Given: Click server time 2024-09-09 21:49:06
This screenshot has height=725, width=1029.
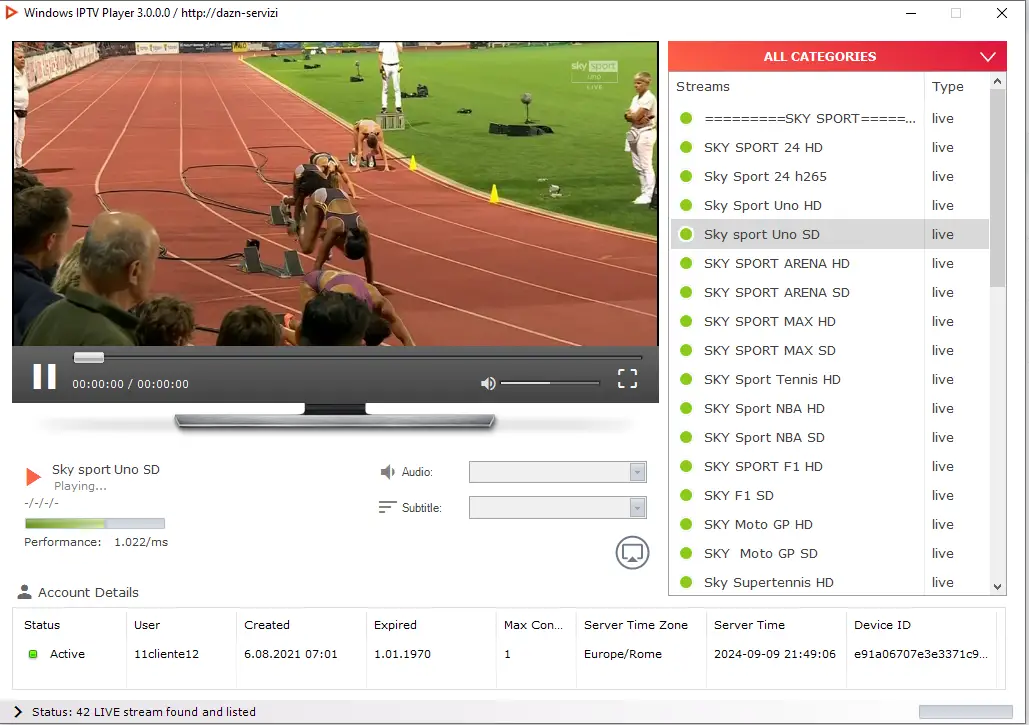Looking at the screenshot, I should 775,654.
